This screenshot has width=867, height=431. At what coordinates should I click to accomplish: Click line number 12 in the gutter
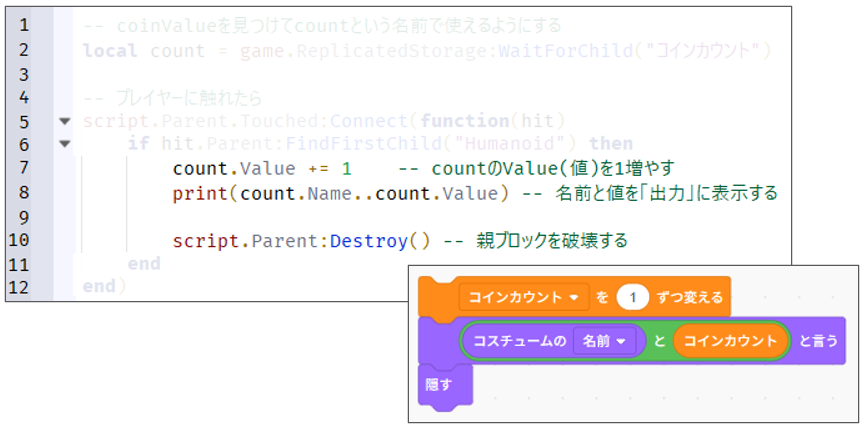(20, 287)
